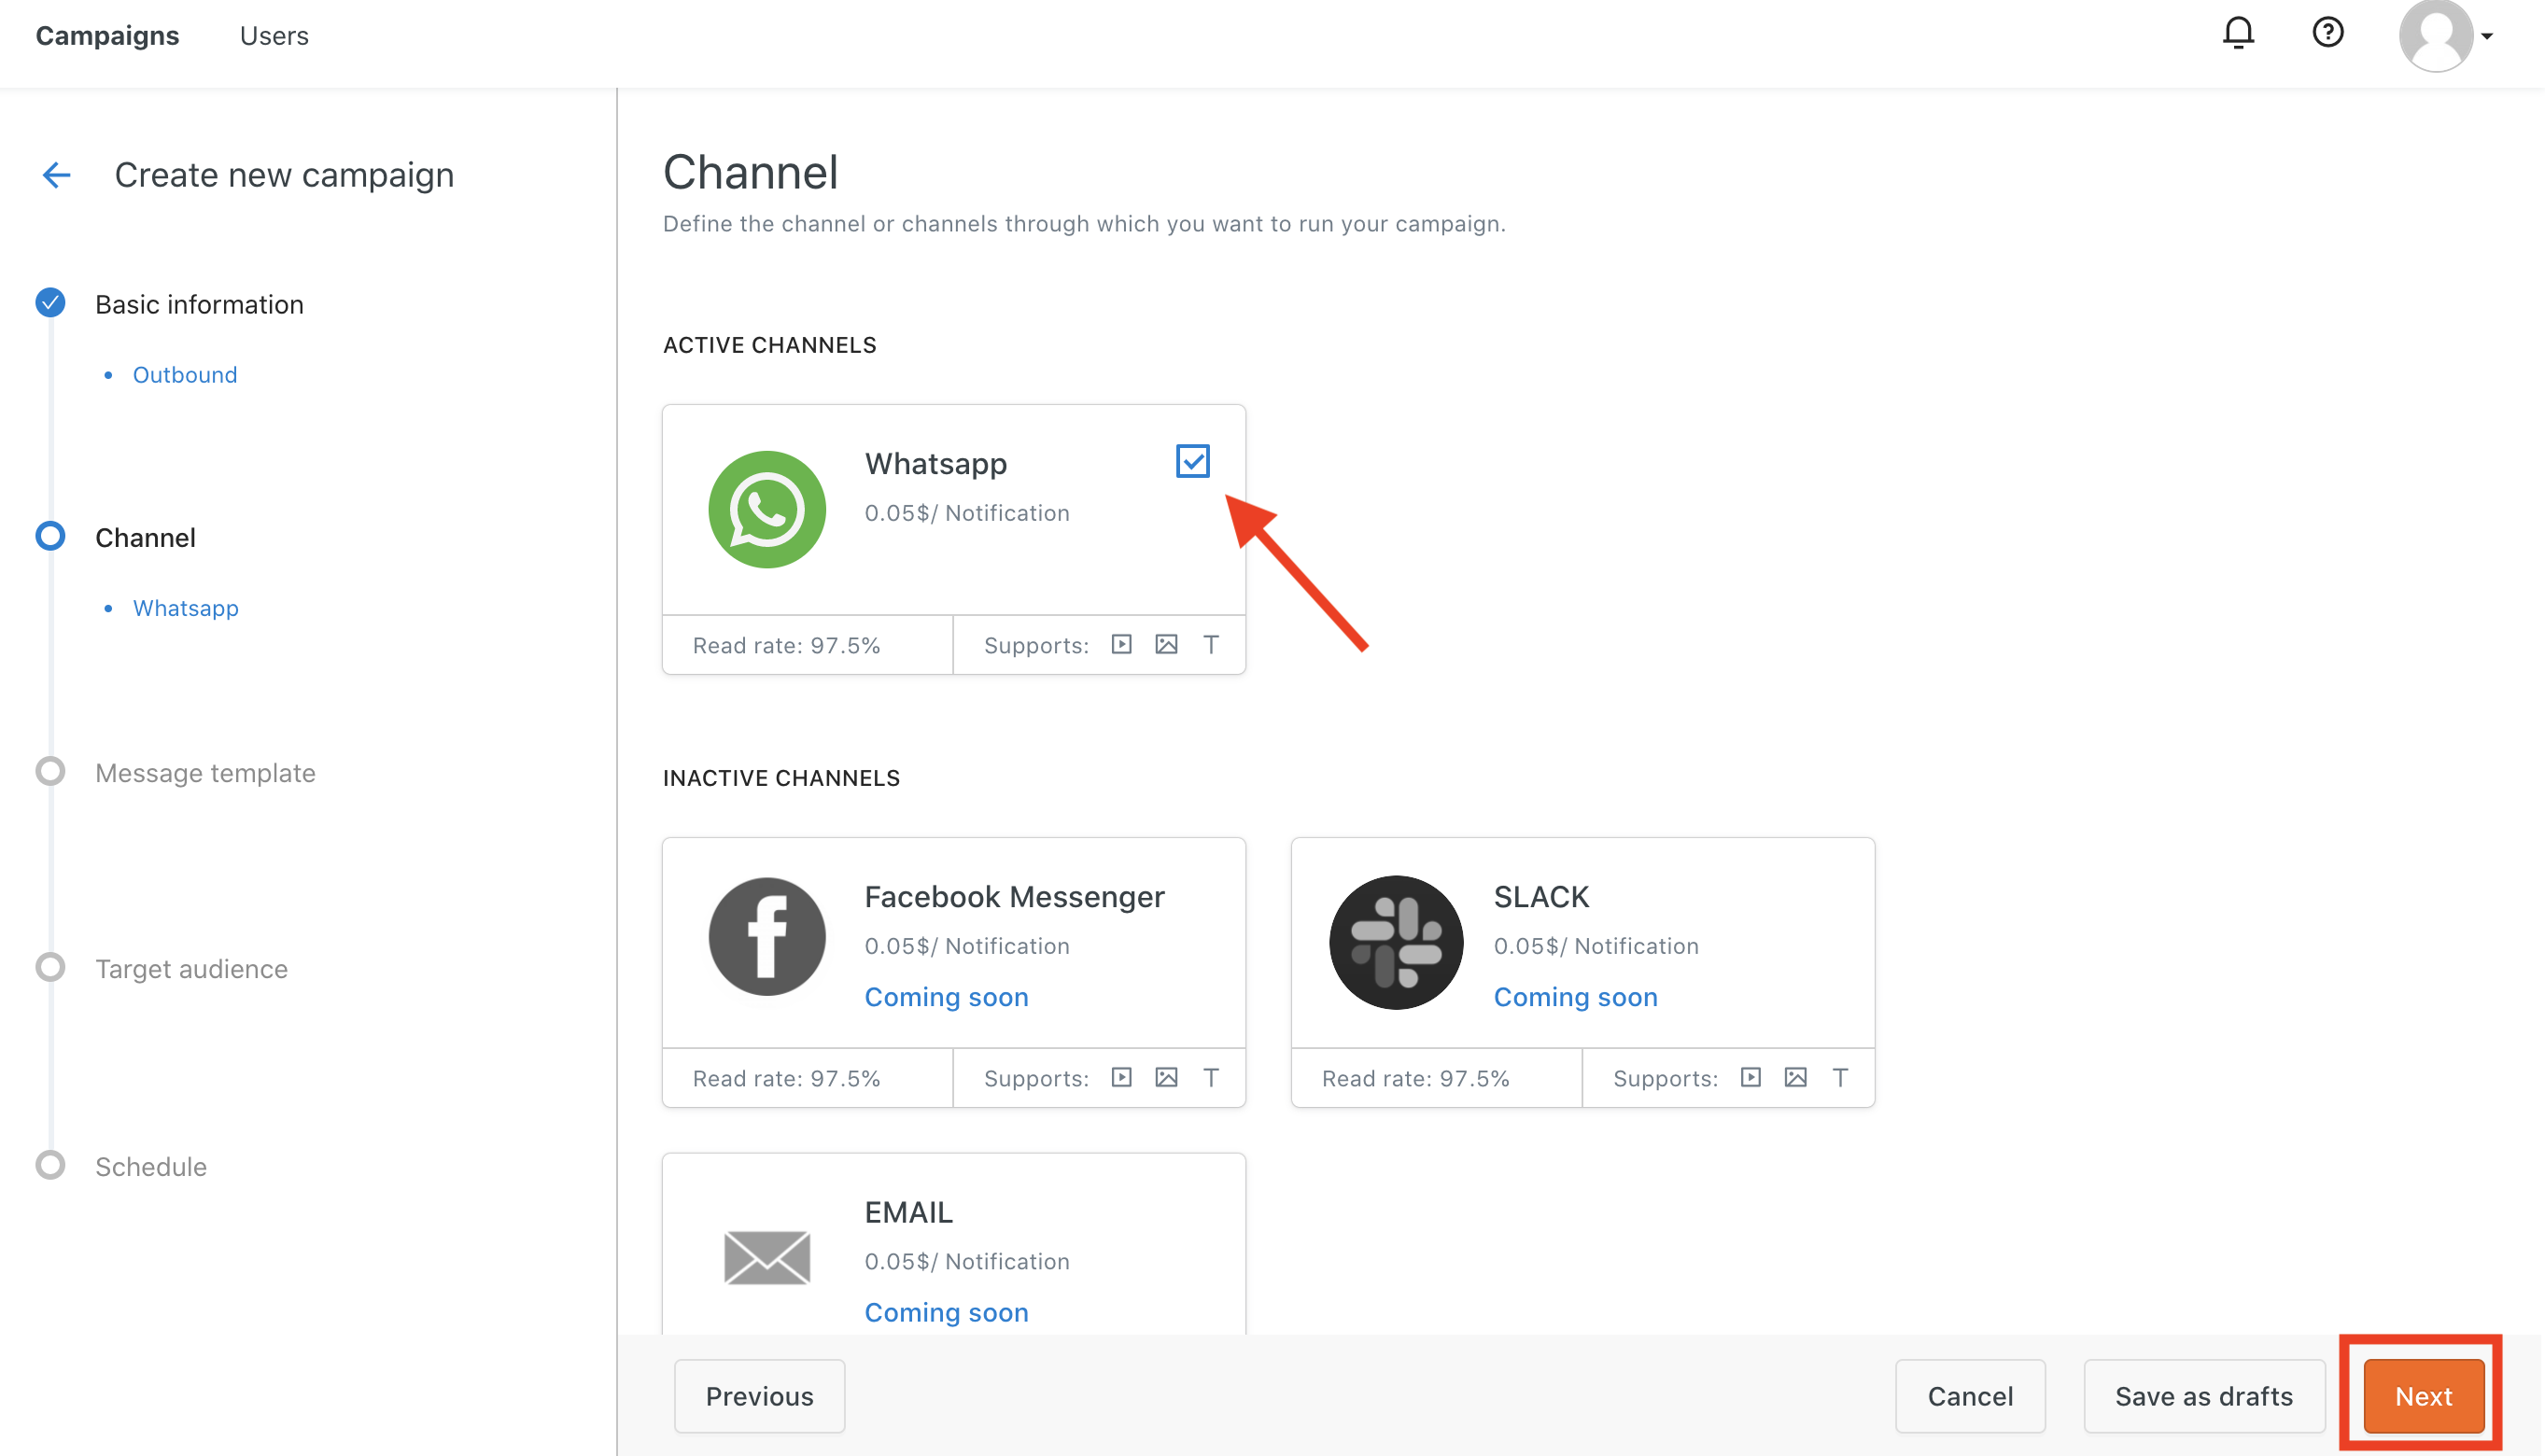Open the help question mark icon
The width and height of the screenshot is (2545, 1456).
pyautogui.click(x=2328, y=33)
